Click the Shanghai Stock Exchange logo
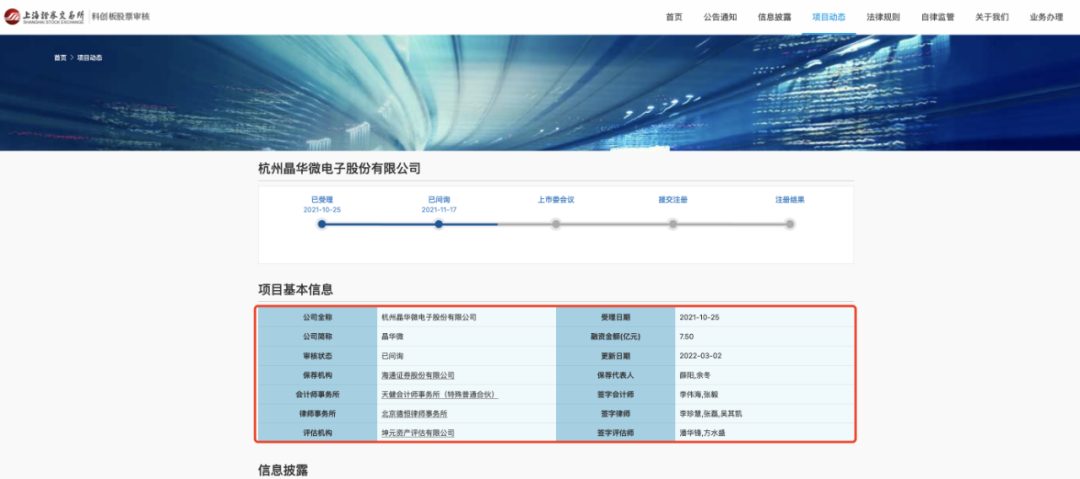Image resolution: width=1080 pixels, height=479 pixels. click(x=45, y=17)
